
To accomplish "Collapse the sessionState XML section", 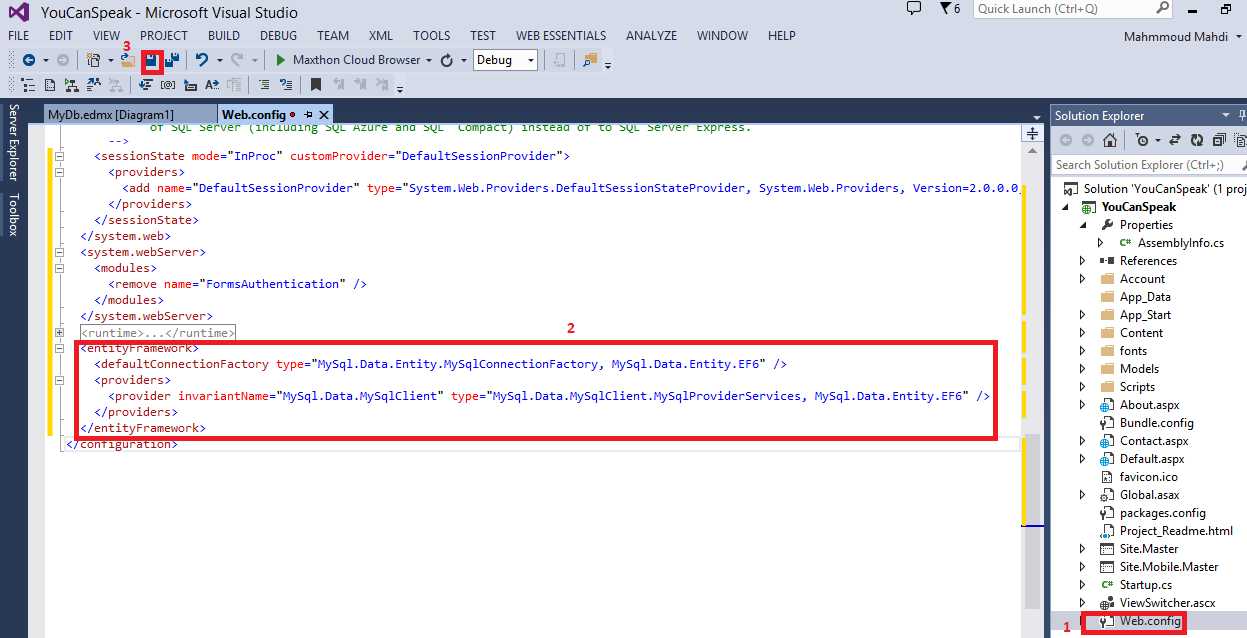I will (60, 156).
